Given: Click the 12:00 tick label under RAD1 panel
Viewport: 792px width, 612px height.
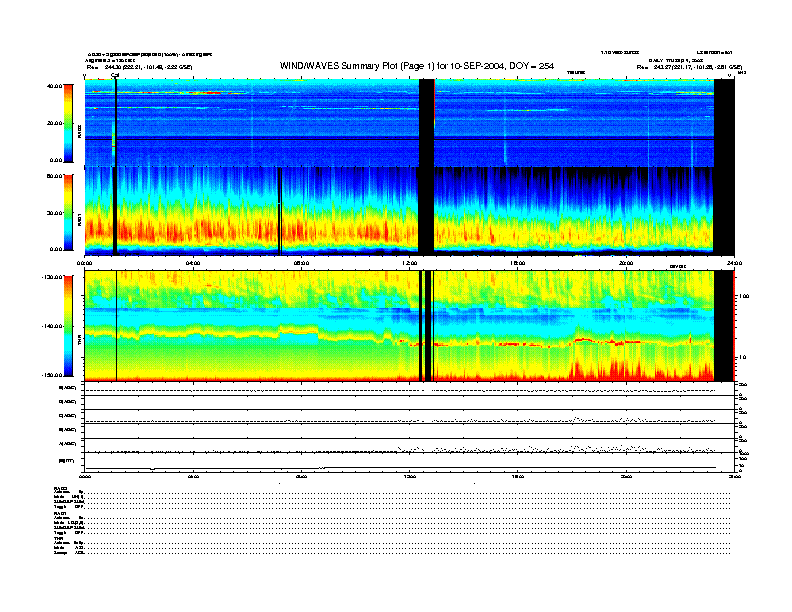Looking at the screenshot, I should point(410,263).
